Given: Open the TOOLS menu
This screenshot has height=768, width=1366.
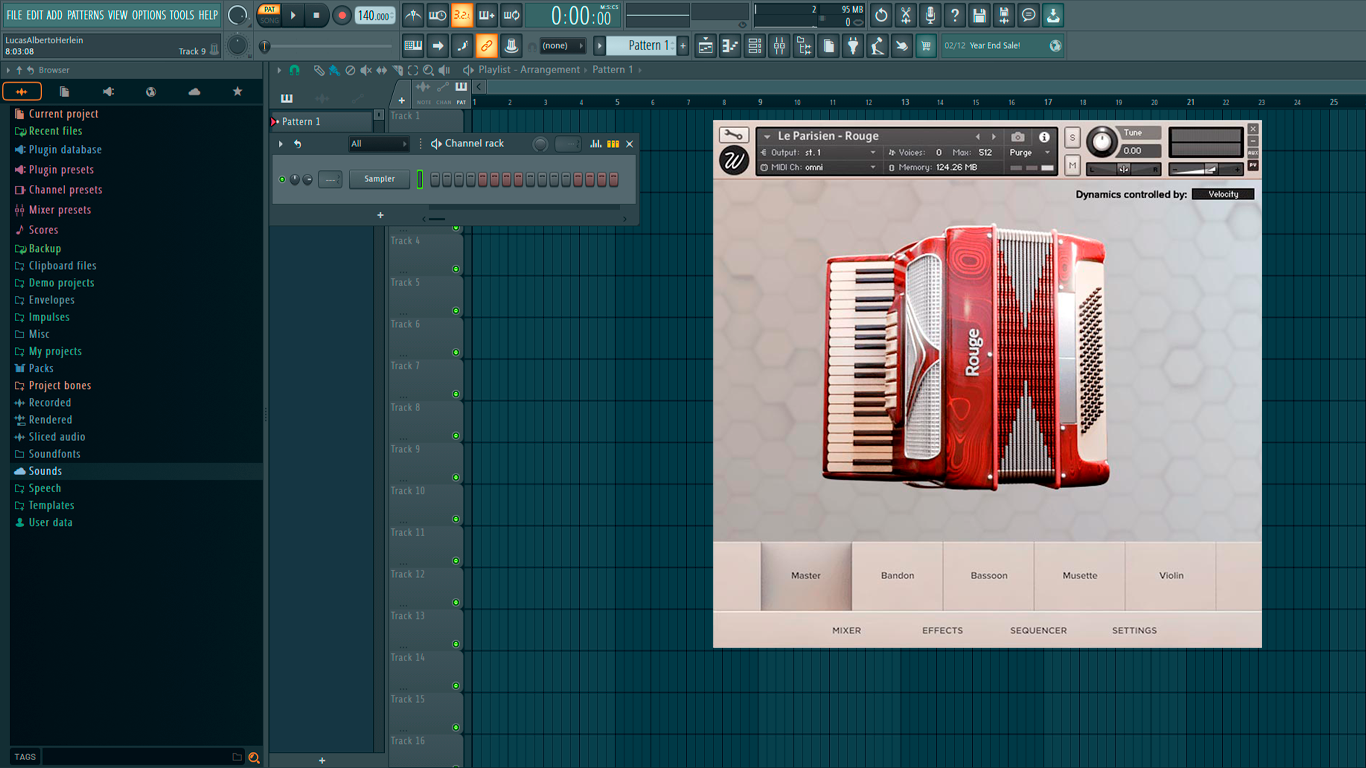Looking at the screenshot, I should pyautogui.click(x=182, y=15).
